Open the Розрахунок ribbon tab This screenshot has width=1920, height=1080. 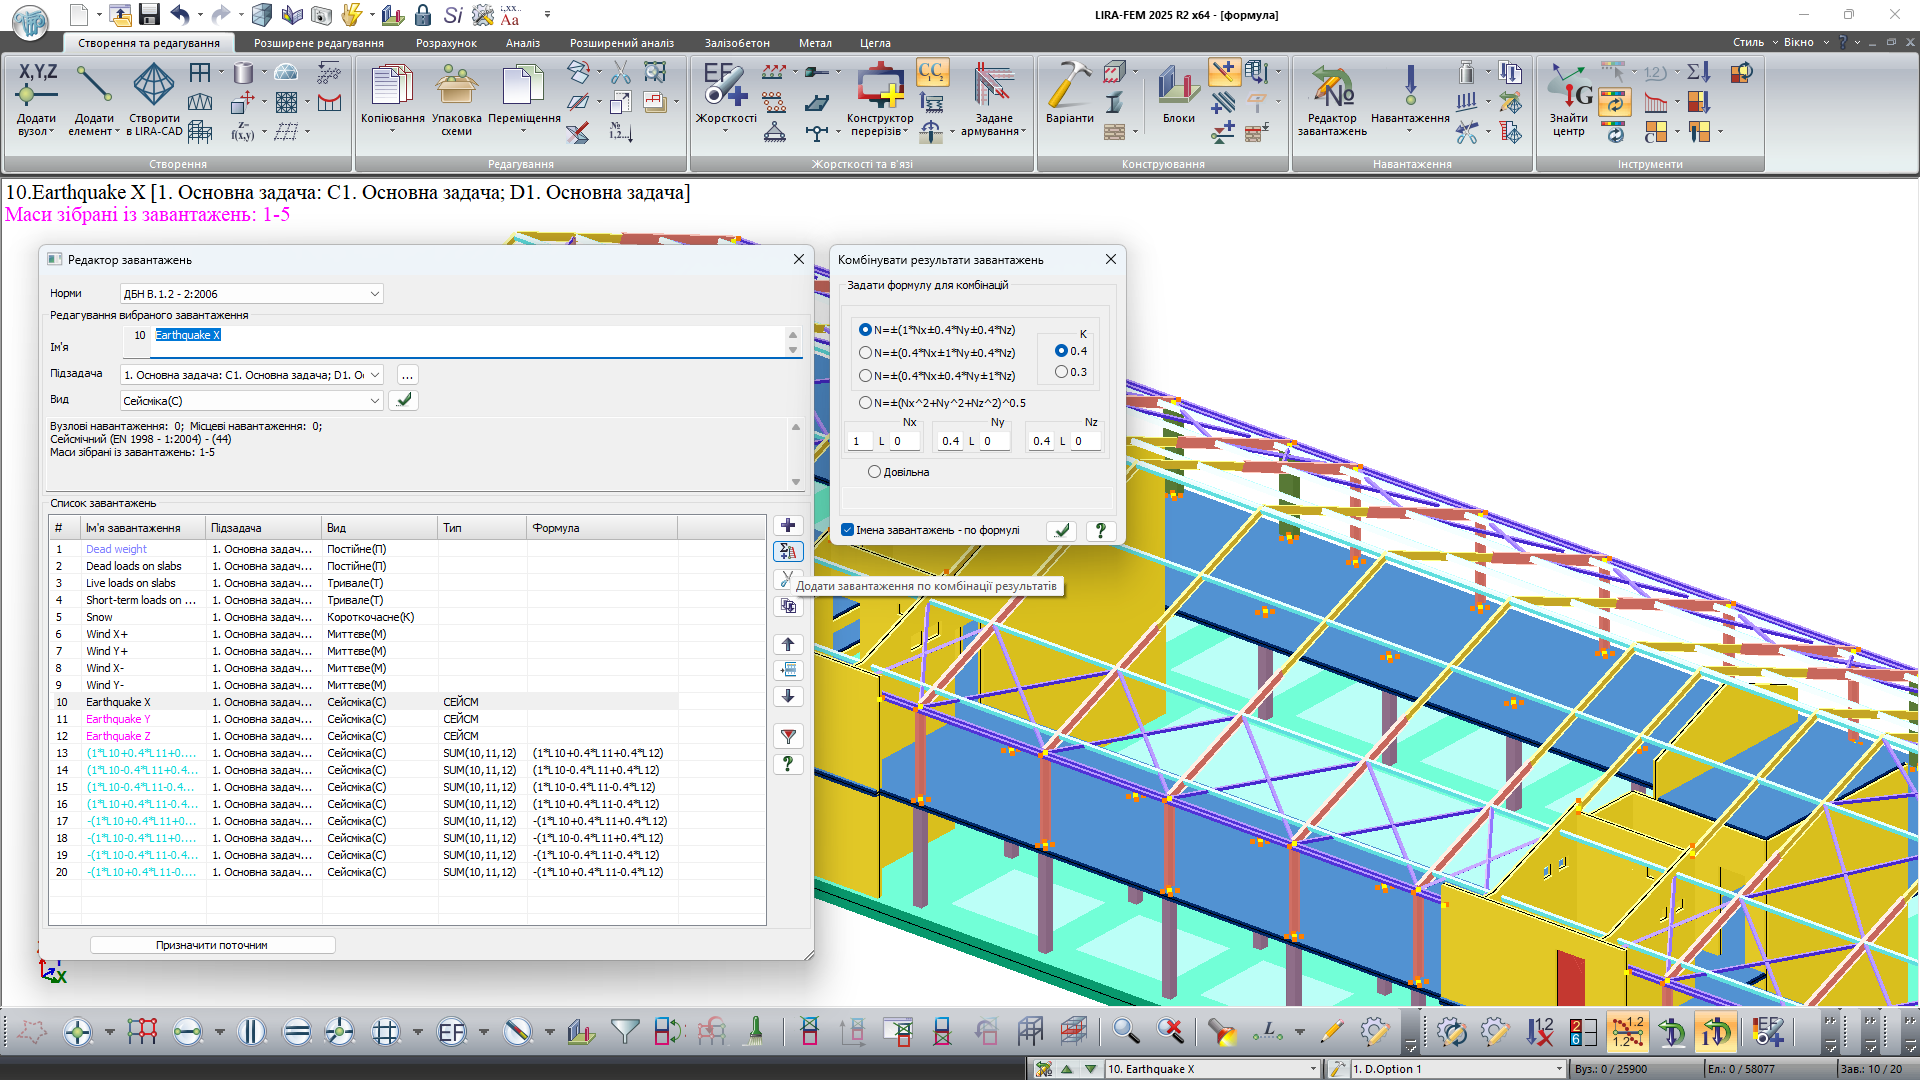(446, 43)
